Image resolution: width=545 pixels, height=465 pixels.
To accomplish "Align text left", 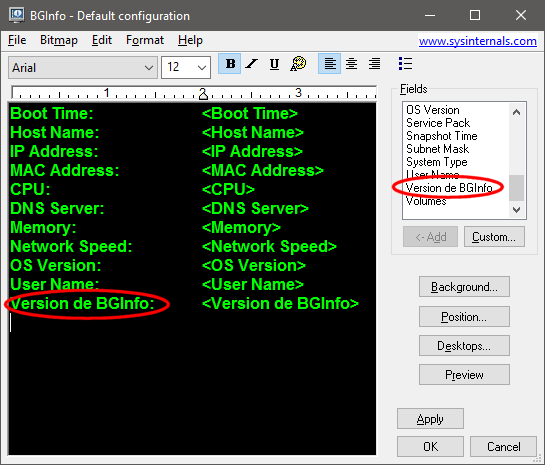I will pyautogui.click(x=330, y=64).
